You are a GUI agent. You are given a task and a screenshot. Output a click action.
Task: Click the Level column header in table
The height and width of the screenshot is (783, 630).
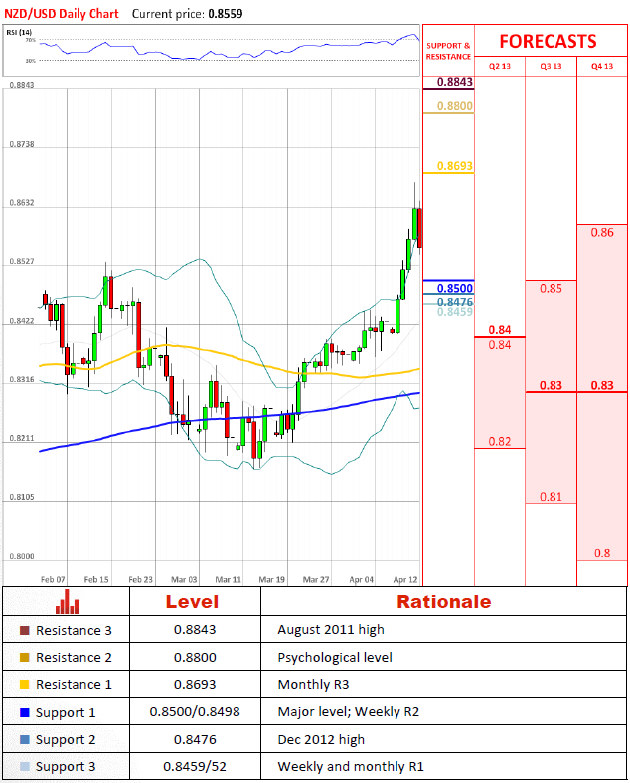(192, 601)
